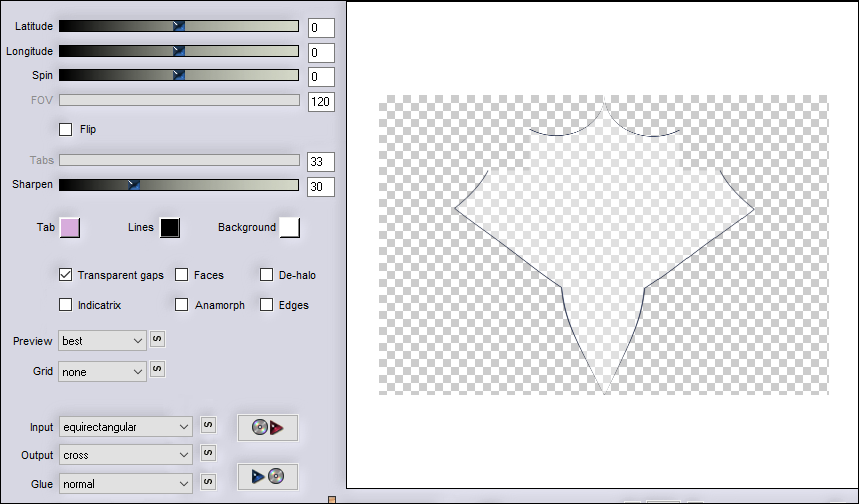The height and width of the screenshot is (504, 859).
Task: Turn on the Anamorph checkbox
Action: (182, 305)
